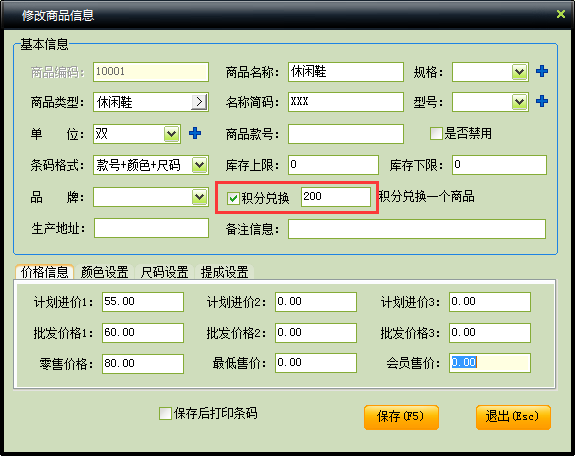Expand the 型号 dropdown
This screenshot has height=456, width=575.
click(519, 102)
